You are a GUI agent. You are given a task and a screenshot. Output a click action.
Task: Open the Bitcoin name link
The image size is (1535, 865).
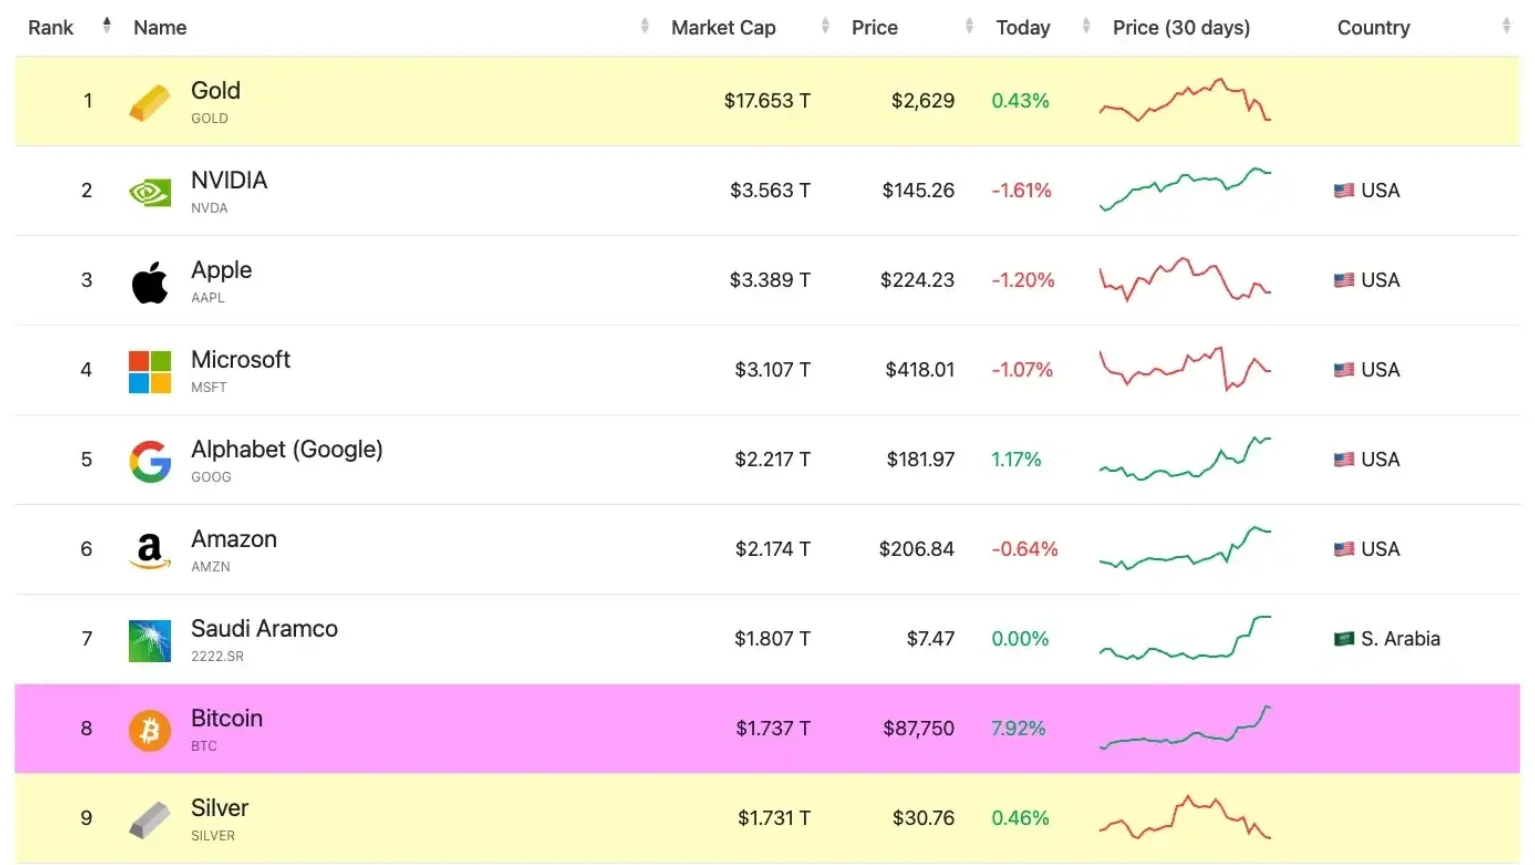pyautogui.click(x=227, y=719)
